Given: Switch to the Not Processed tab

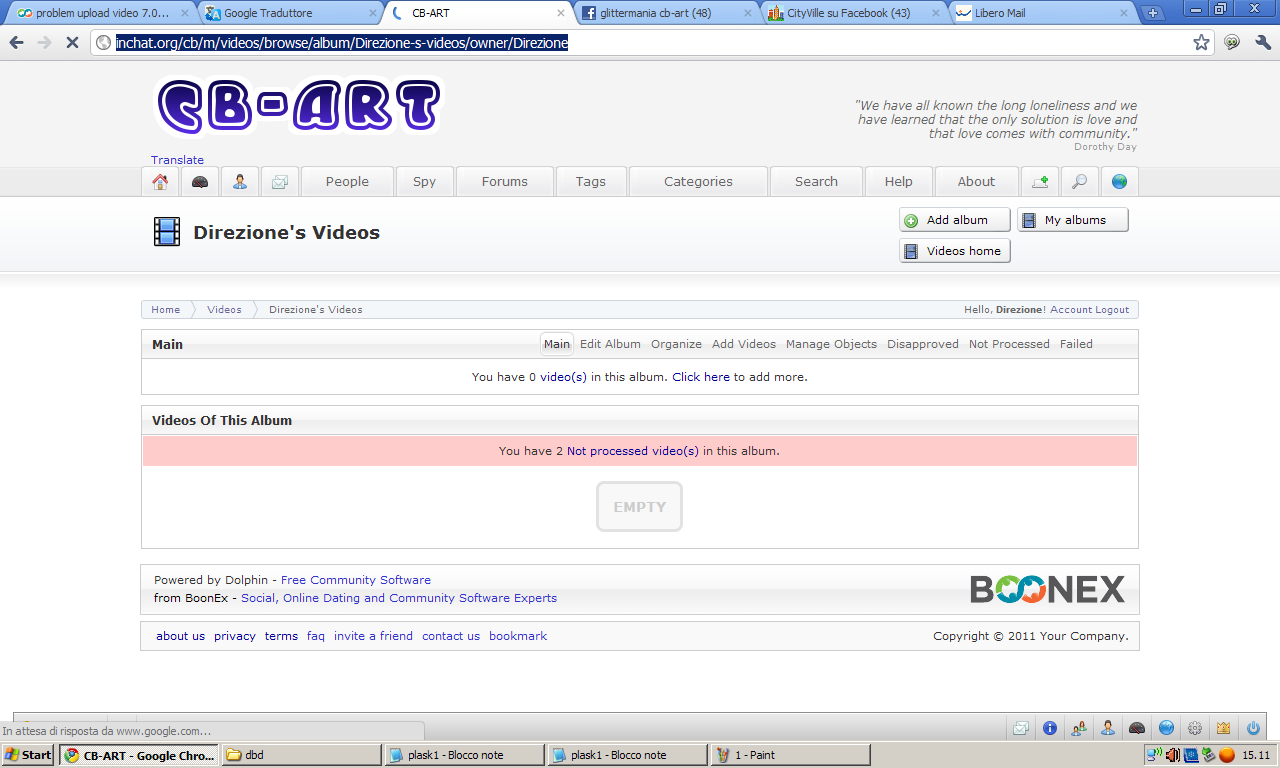Looking at the screenshot, I should click(x=1009, y=344).
